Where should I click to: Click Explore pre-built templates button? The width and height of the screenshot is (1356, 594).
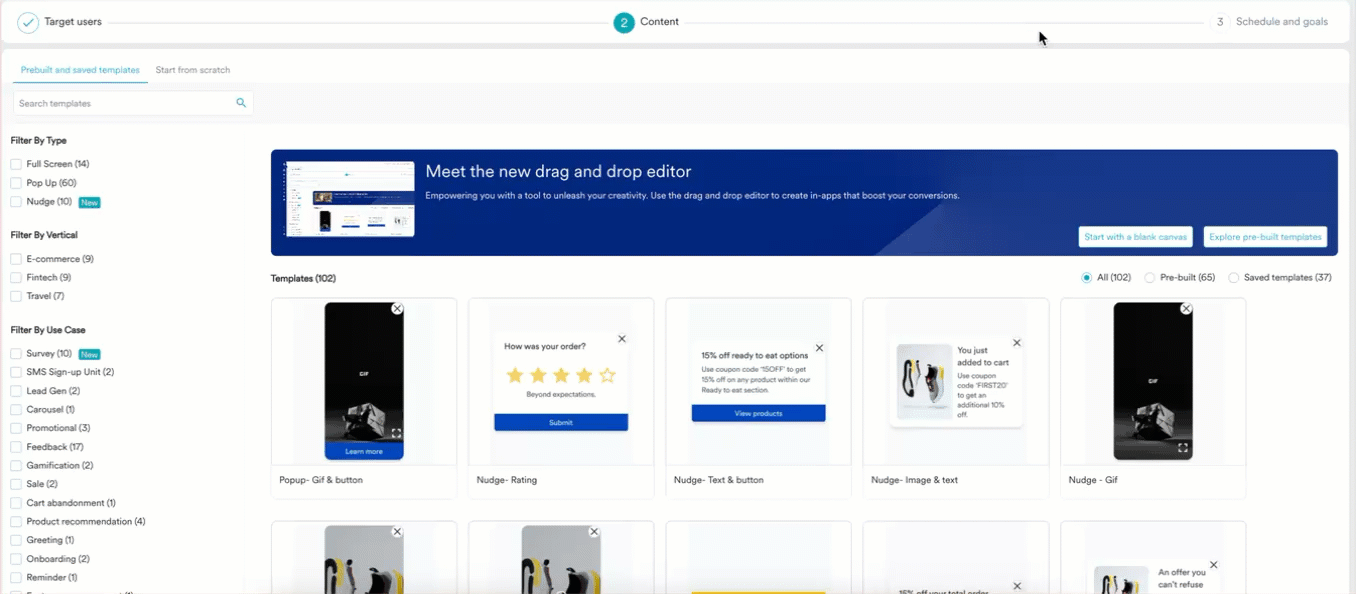pyautogui.click(x=1265, y=237)
